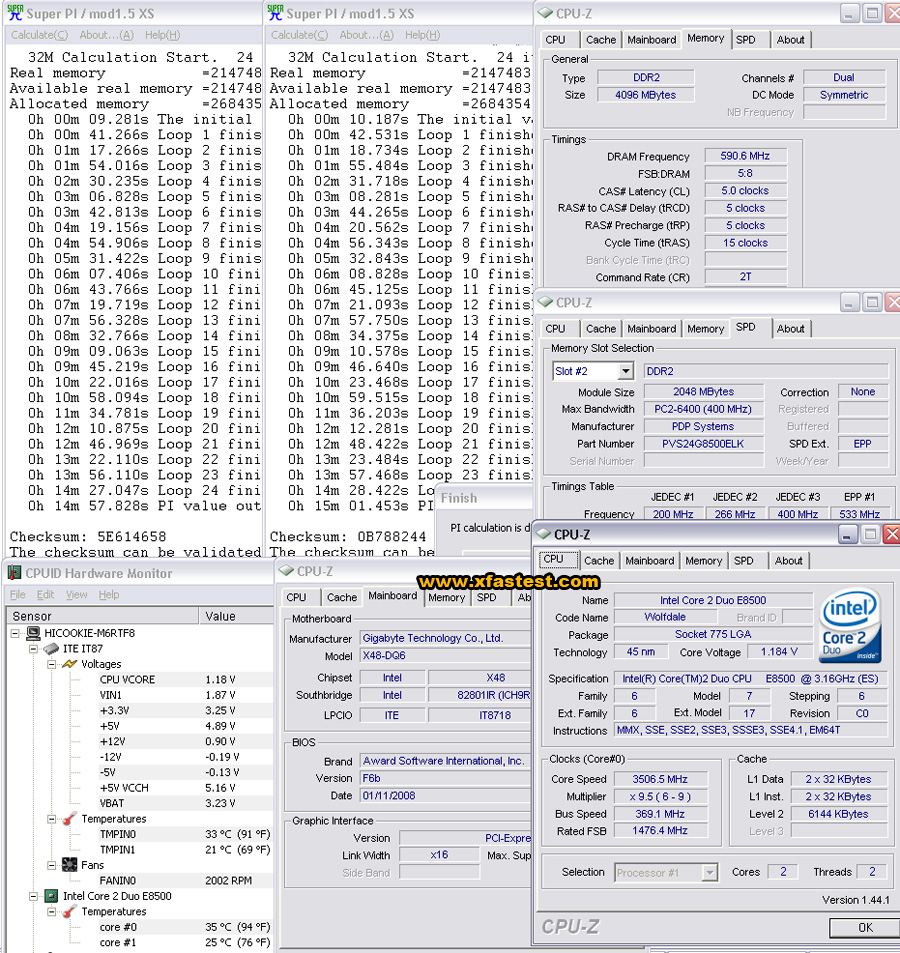Click the CPUID Hardware Monitor title bar icon

[x=15, y=573]
